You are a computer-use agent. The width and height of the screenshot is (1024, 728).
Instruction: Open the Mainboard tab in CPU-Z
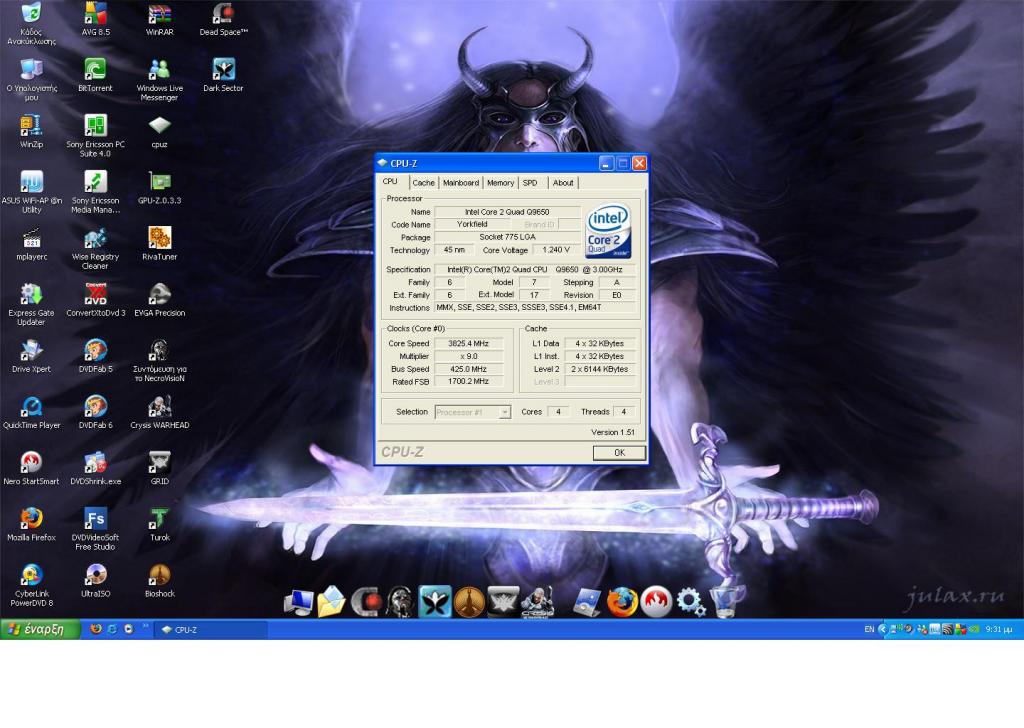coord(461,183)
